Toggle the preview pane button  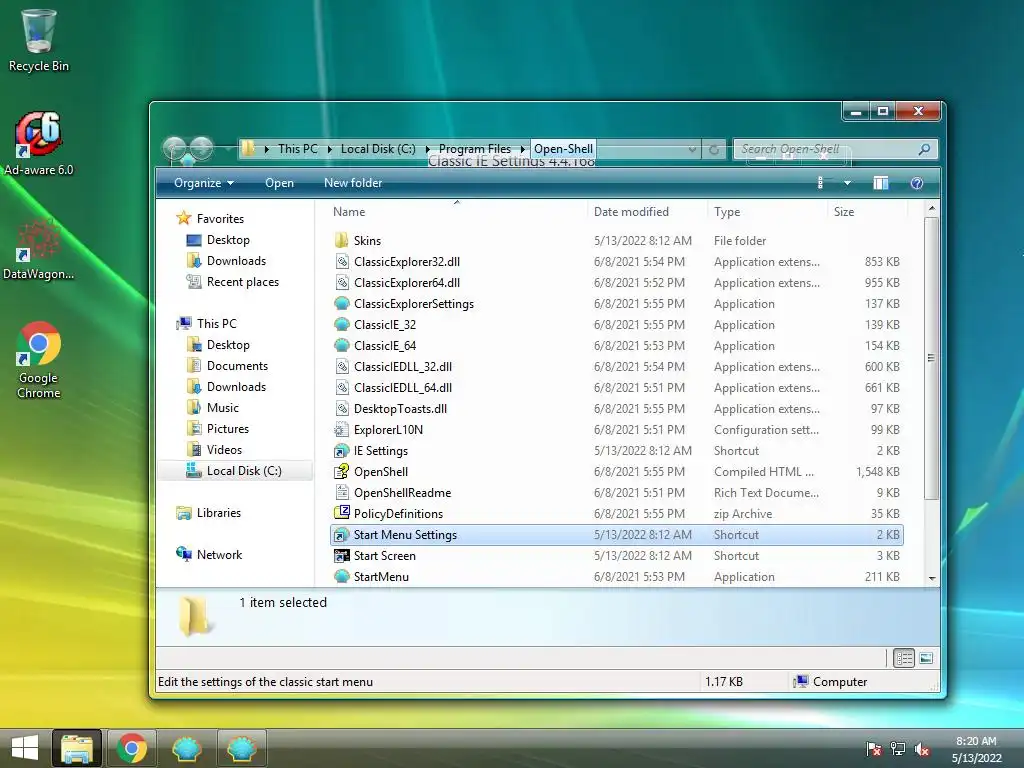[x=880, y=183]
